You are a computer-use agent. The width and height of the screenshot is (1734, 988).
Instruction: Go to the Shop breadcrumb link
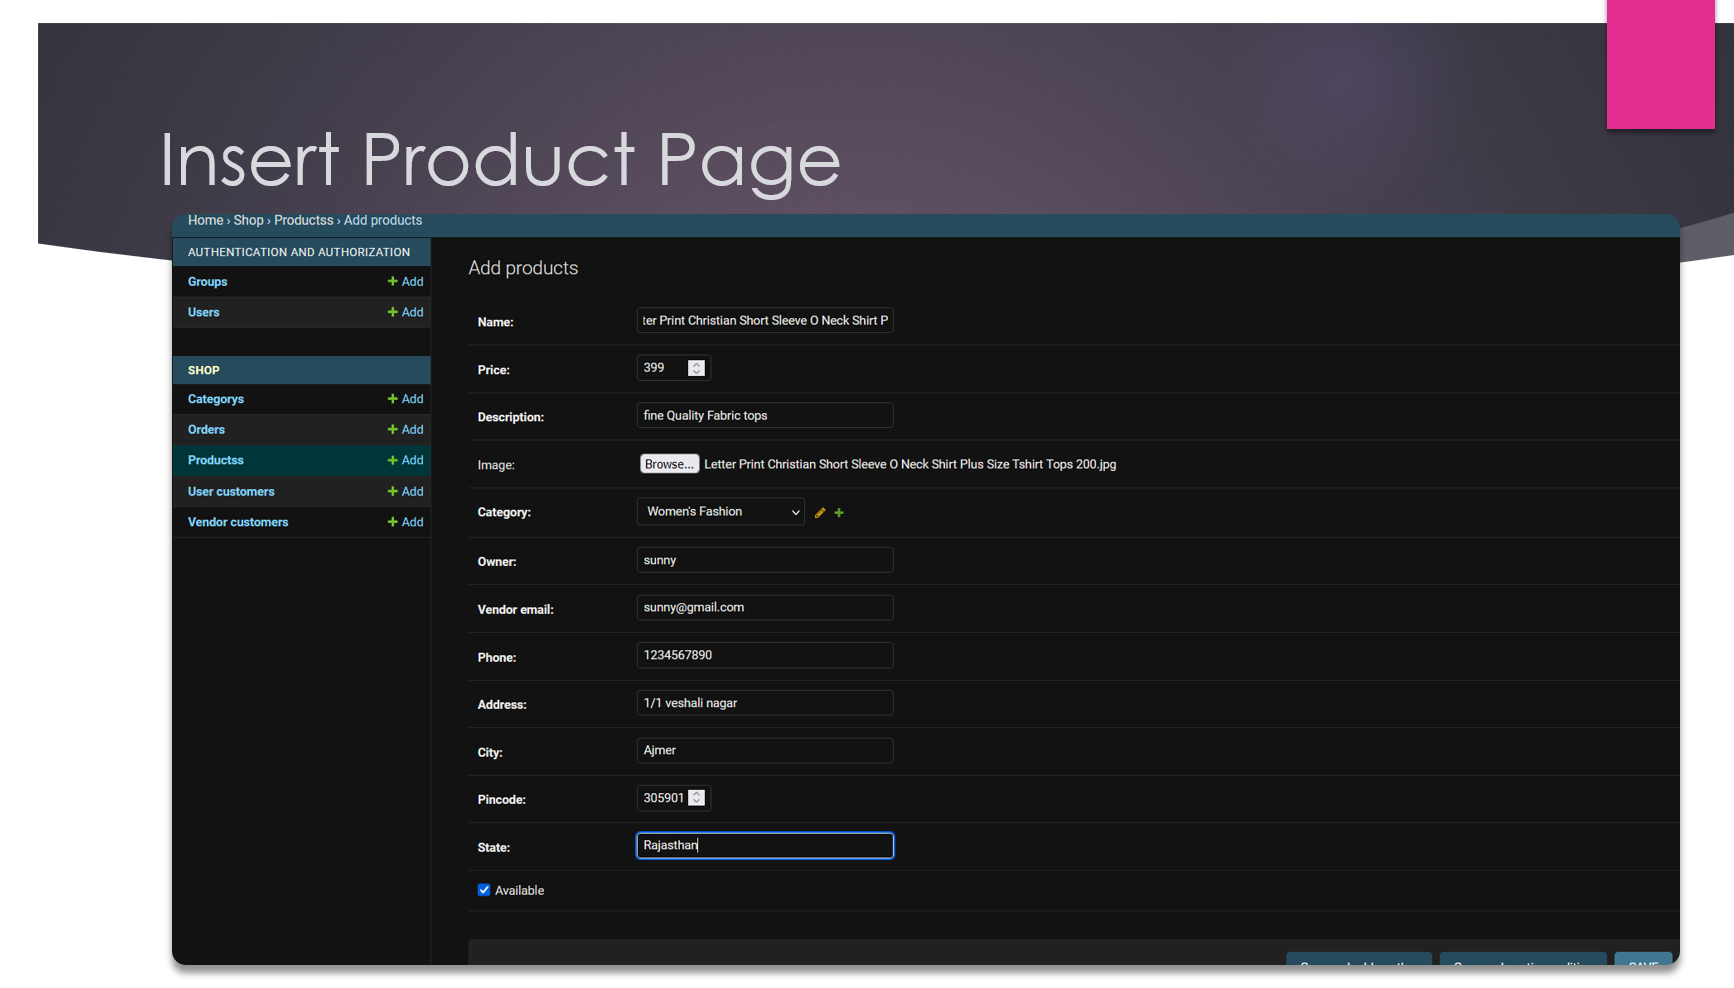249,220
